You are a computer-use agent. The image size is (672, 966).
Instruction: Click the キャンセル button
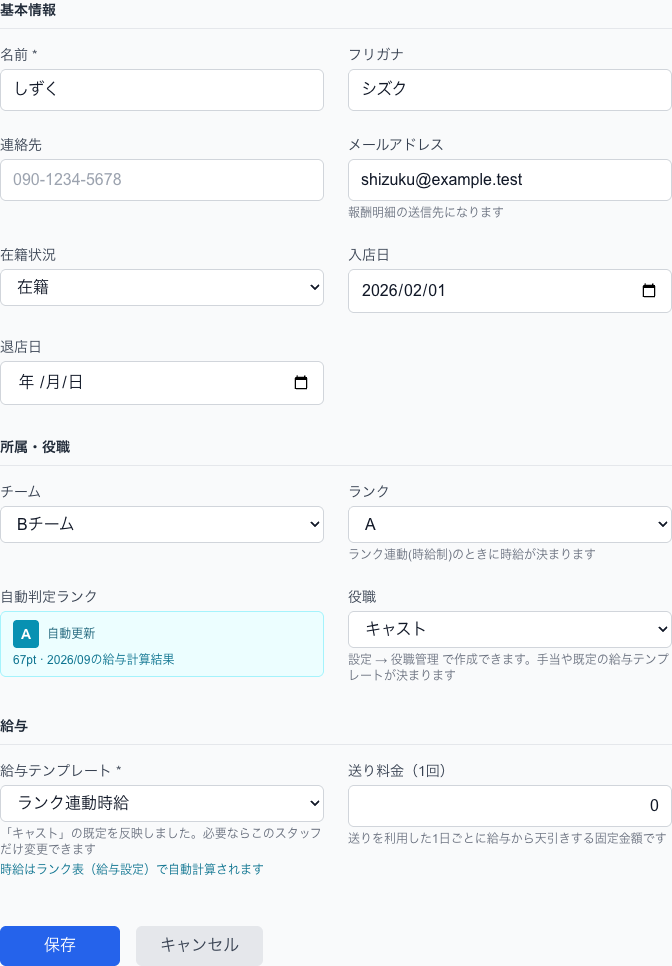[200, 945]
